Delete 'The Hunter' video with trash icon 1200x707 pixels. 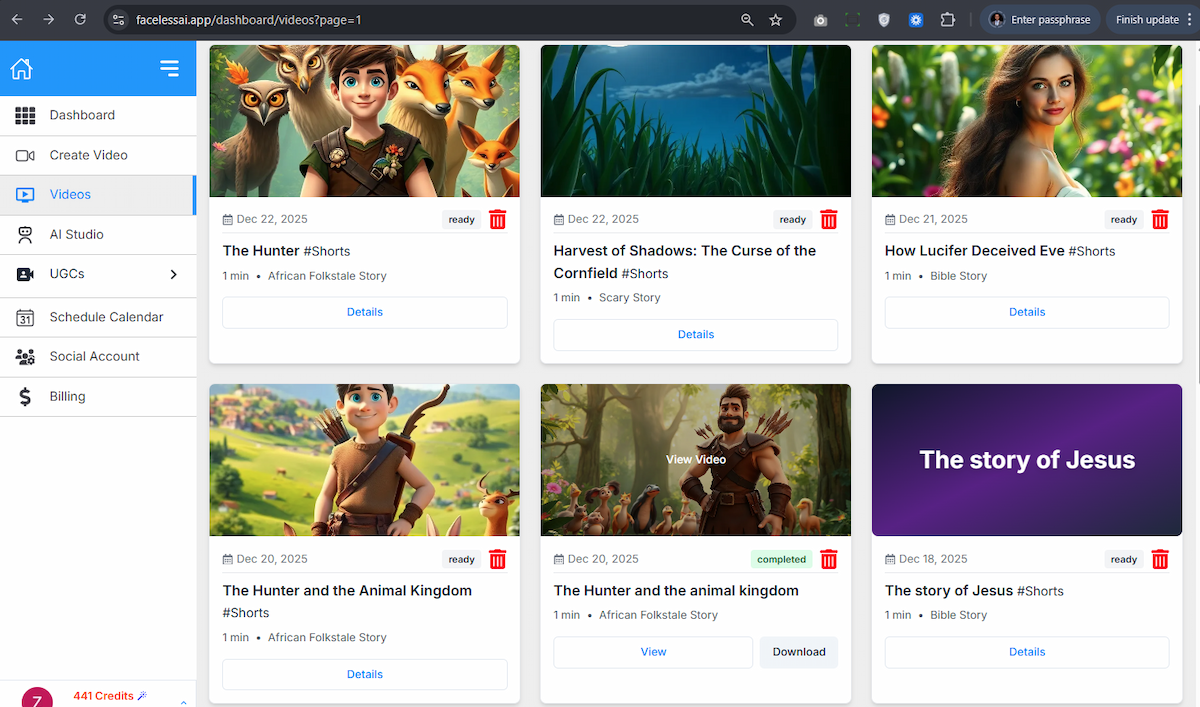497,219
